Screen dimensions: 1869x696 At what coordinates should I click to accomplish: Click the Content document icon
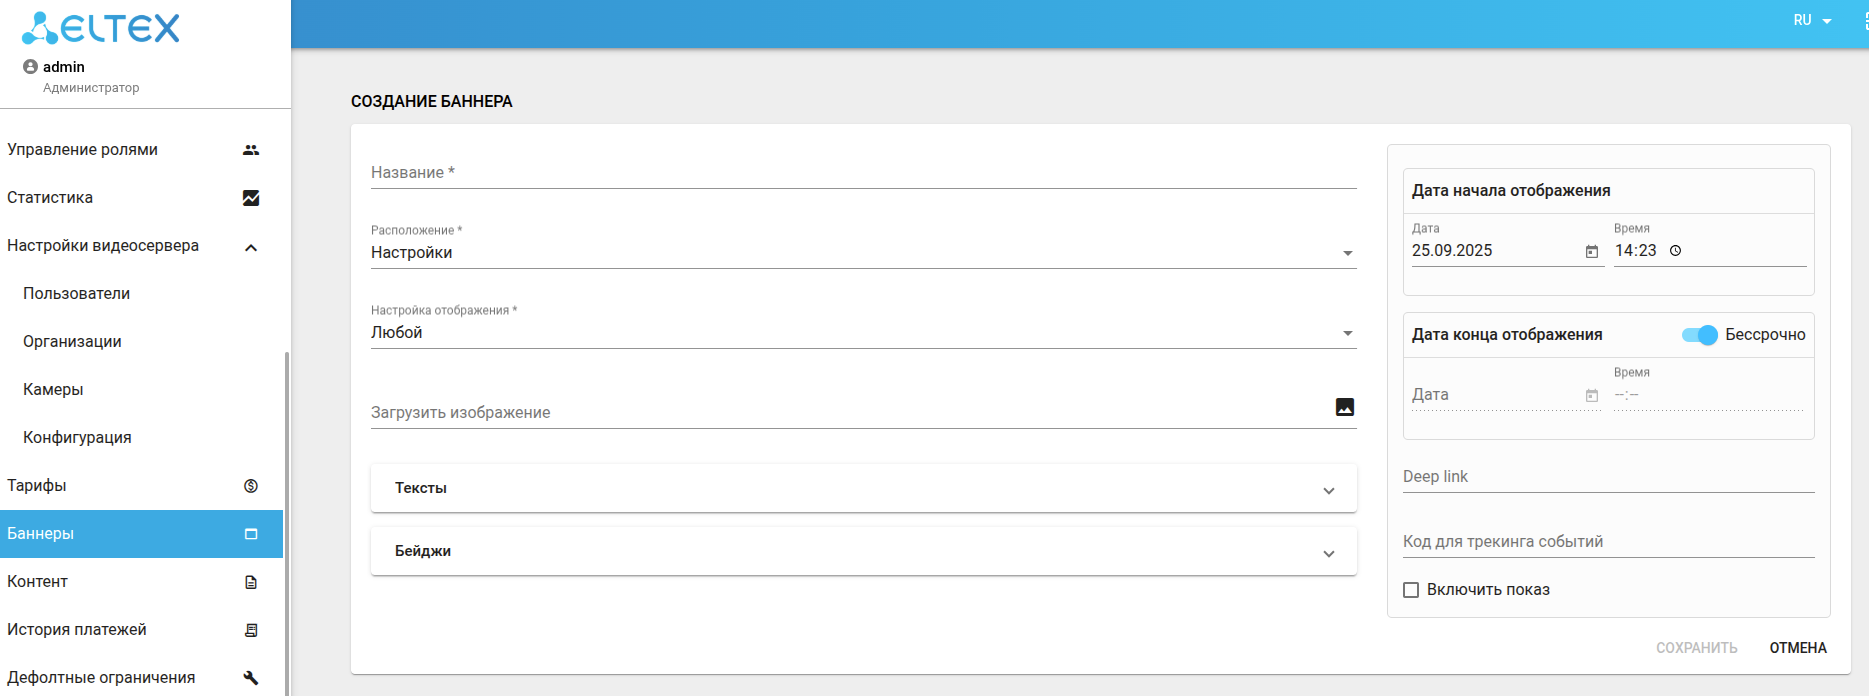click(251, 582)
